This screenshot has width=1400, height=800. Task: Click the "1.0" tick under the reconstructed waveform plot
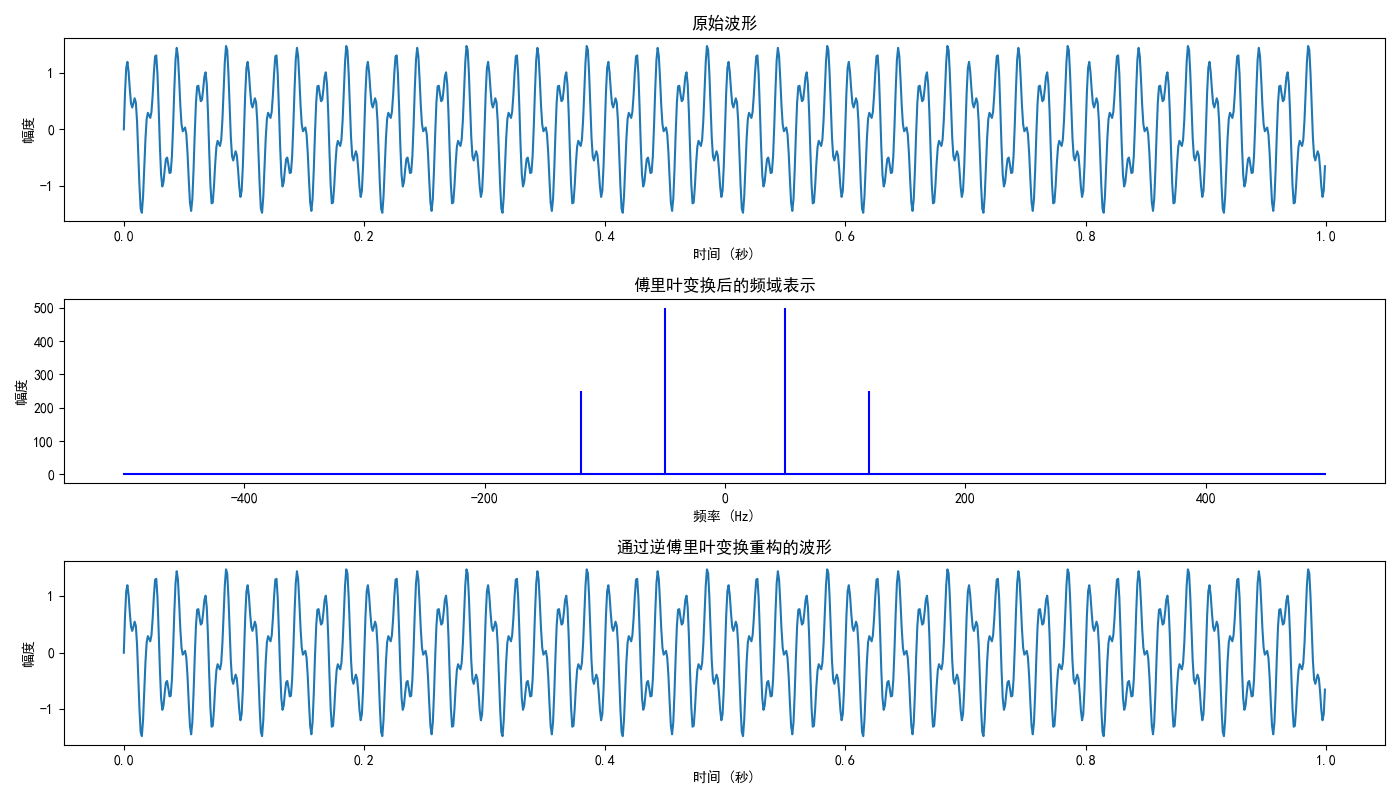click(x=1326, y=759)
